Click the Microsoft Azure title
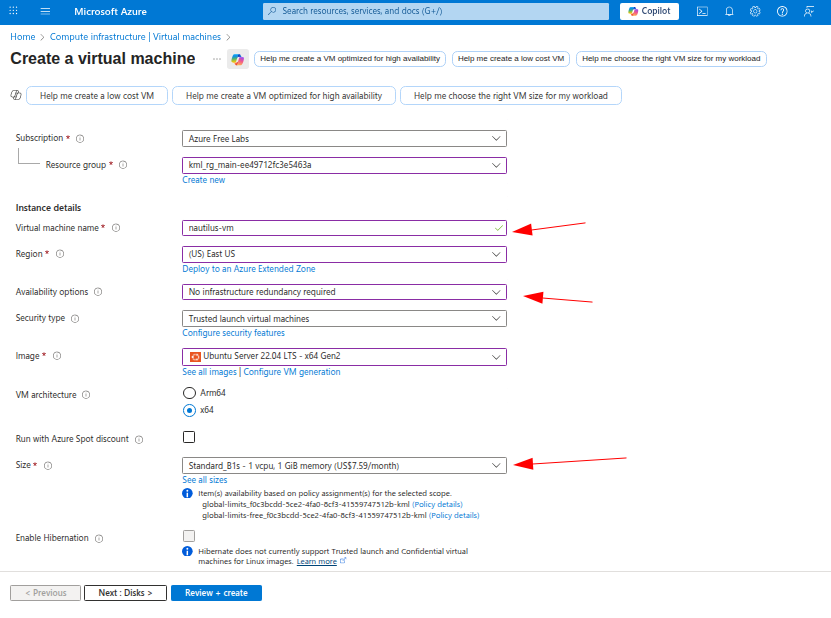This screenshot has height=618, width=831. [x=110, y=11]
